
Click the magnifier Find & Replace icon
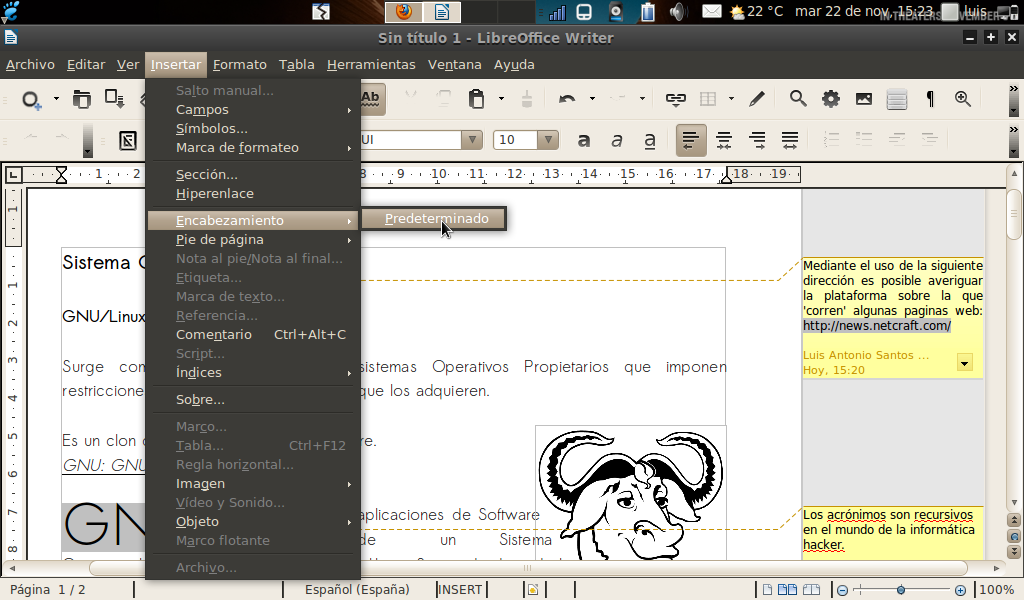coord(797,99)
